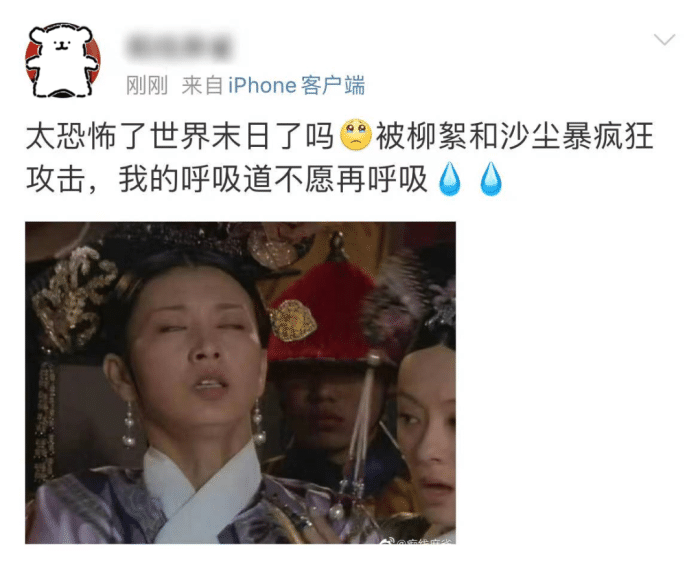
Task: Click the white collar in the image
Action: click(x=201, y=491)
